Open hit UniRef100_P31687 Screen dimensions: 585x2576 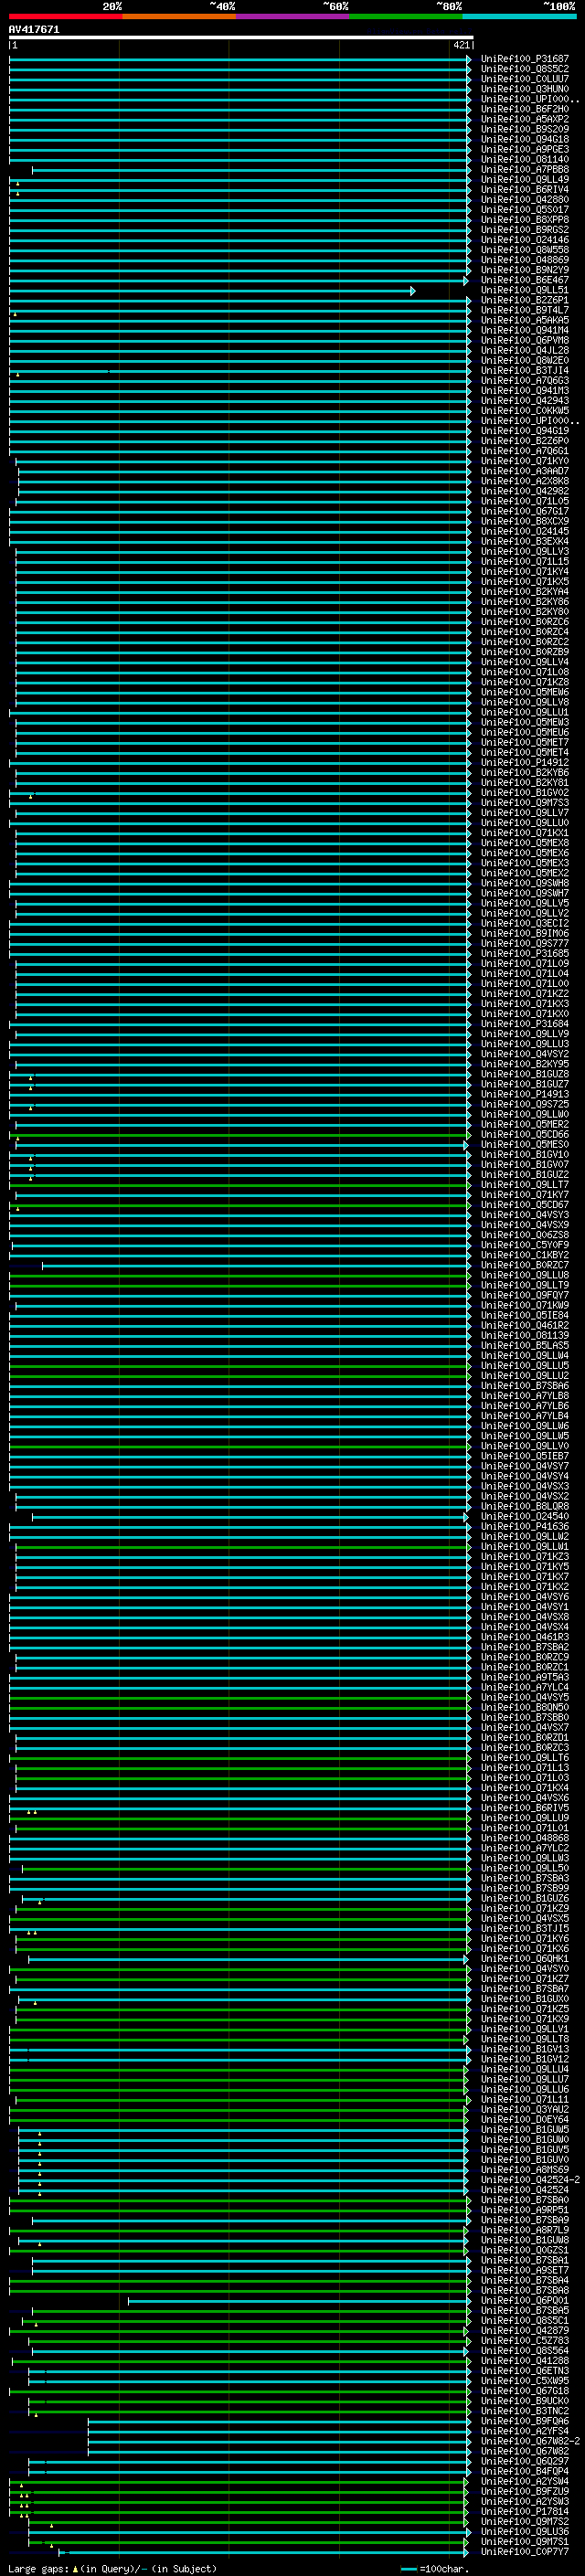(524, 59)
